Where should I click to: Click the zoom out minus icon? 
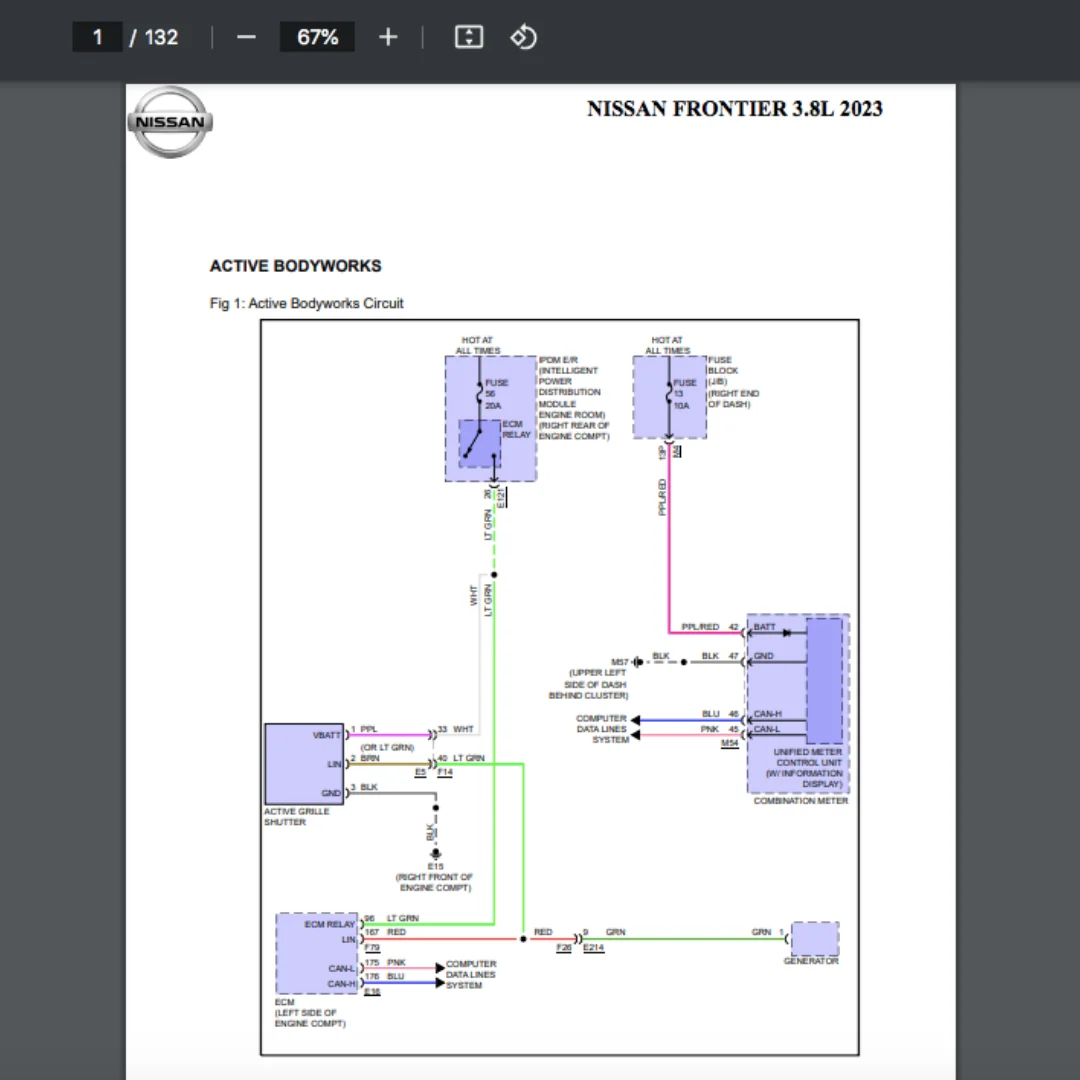point(246,37)
